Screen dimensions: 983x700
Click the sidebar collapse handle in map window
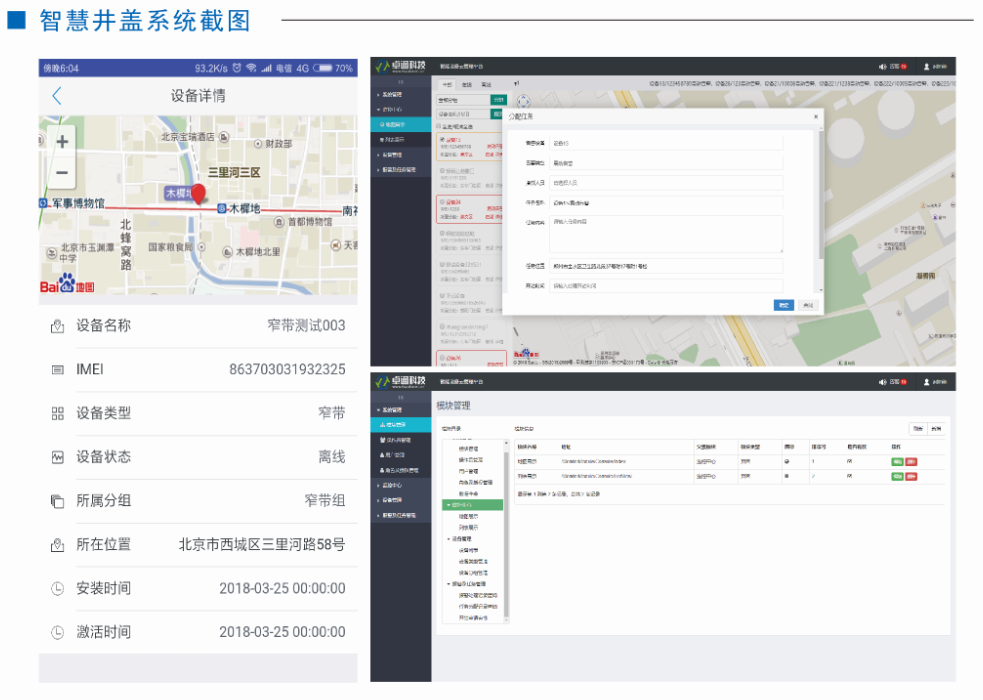(401, 82)
